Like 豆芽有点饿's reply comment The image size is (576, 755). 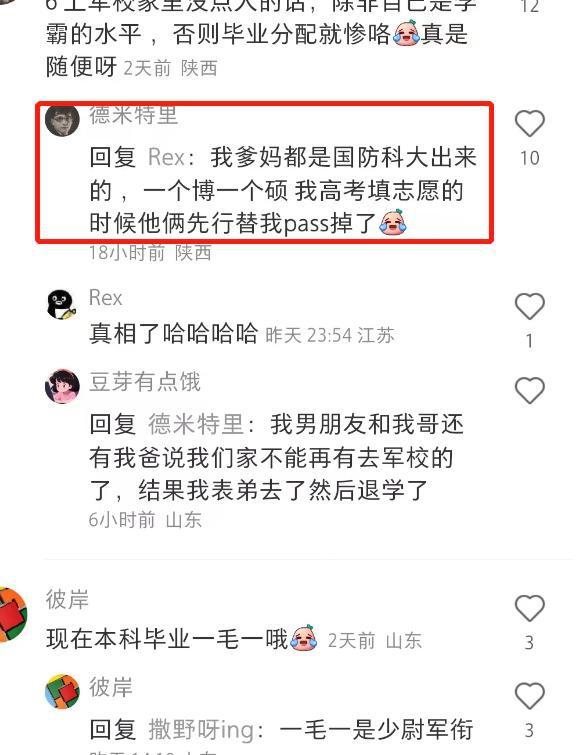[530, 390]
